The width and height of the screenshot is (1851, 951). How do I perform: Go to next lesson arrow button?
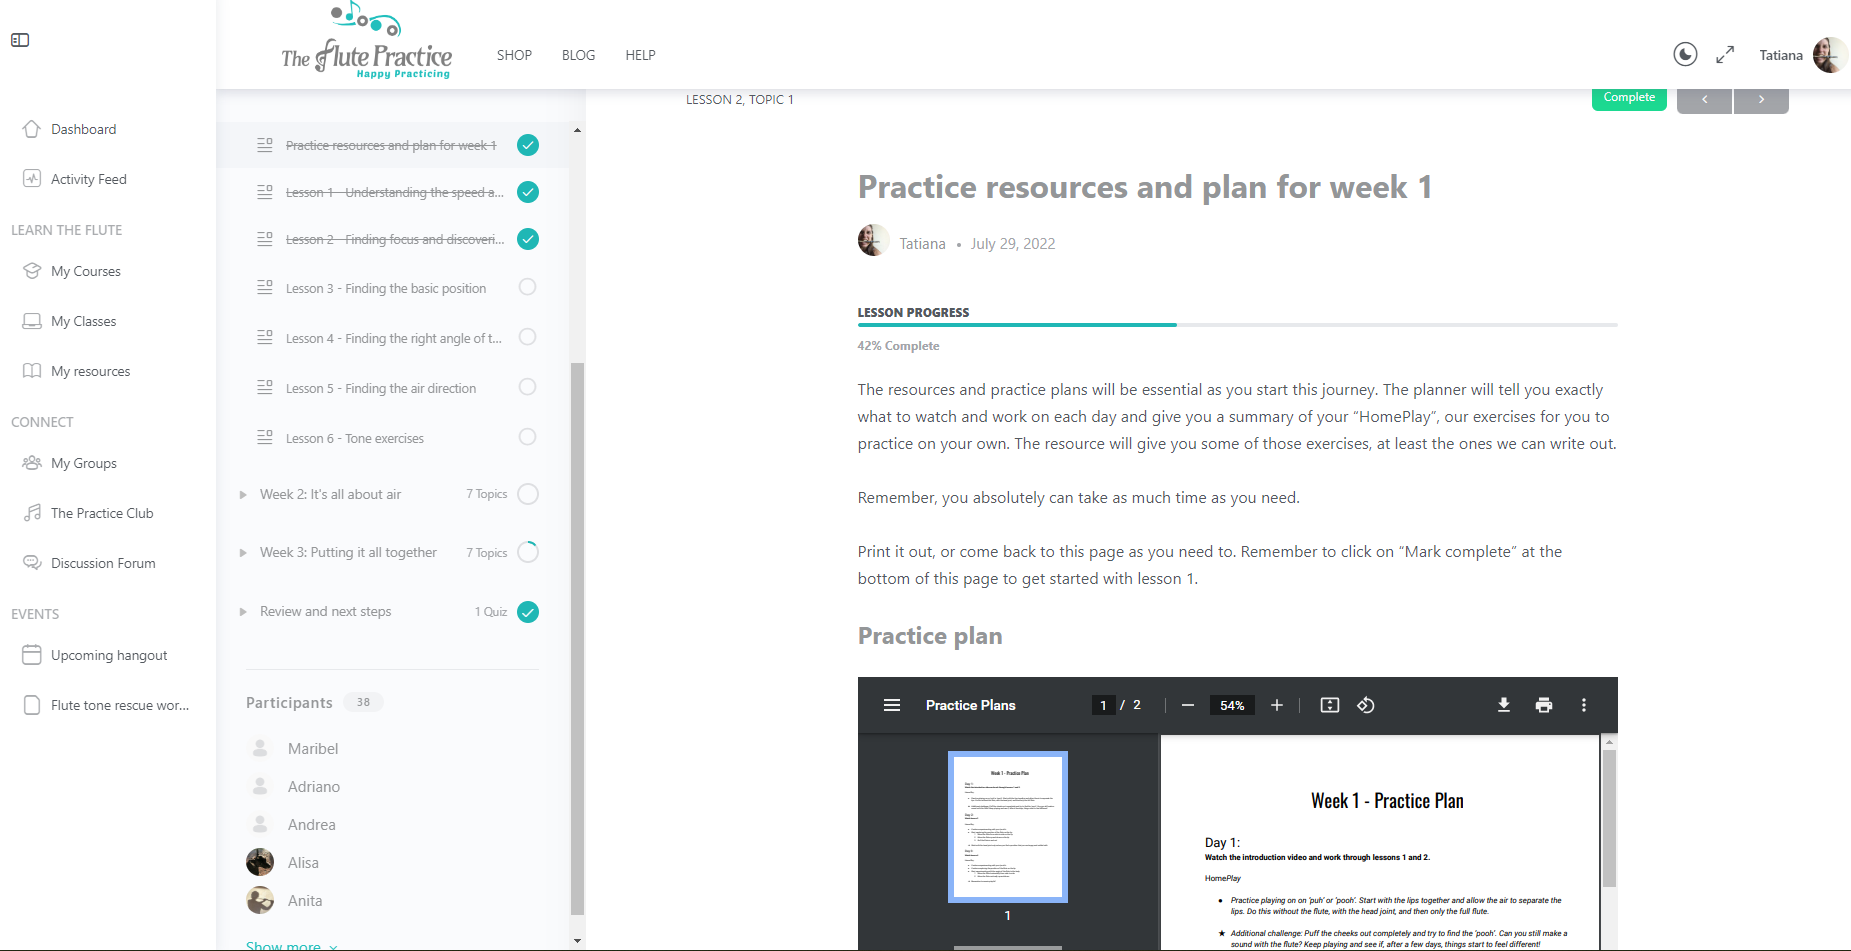tap(1761, 100)
